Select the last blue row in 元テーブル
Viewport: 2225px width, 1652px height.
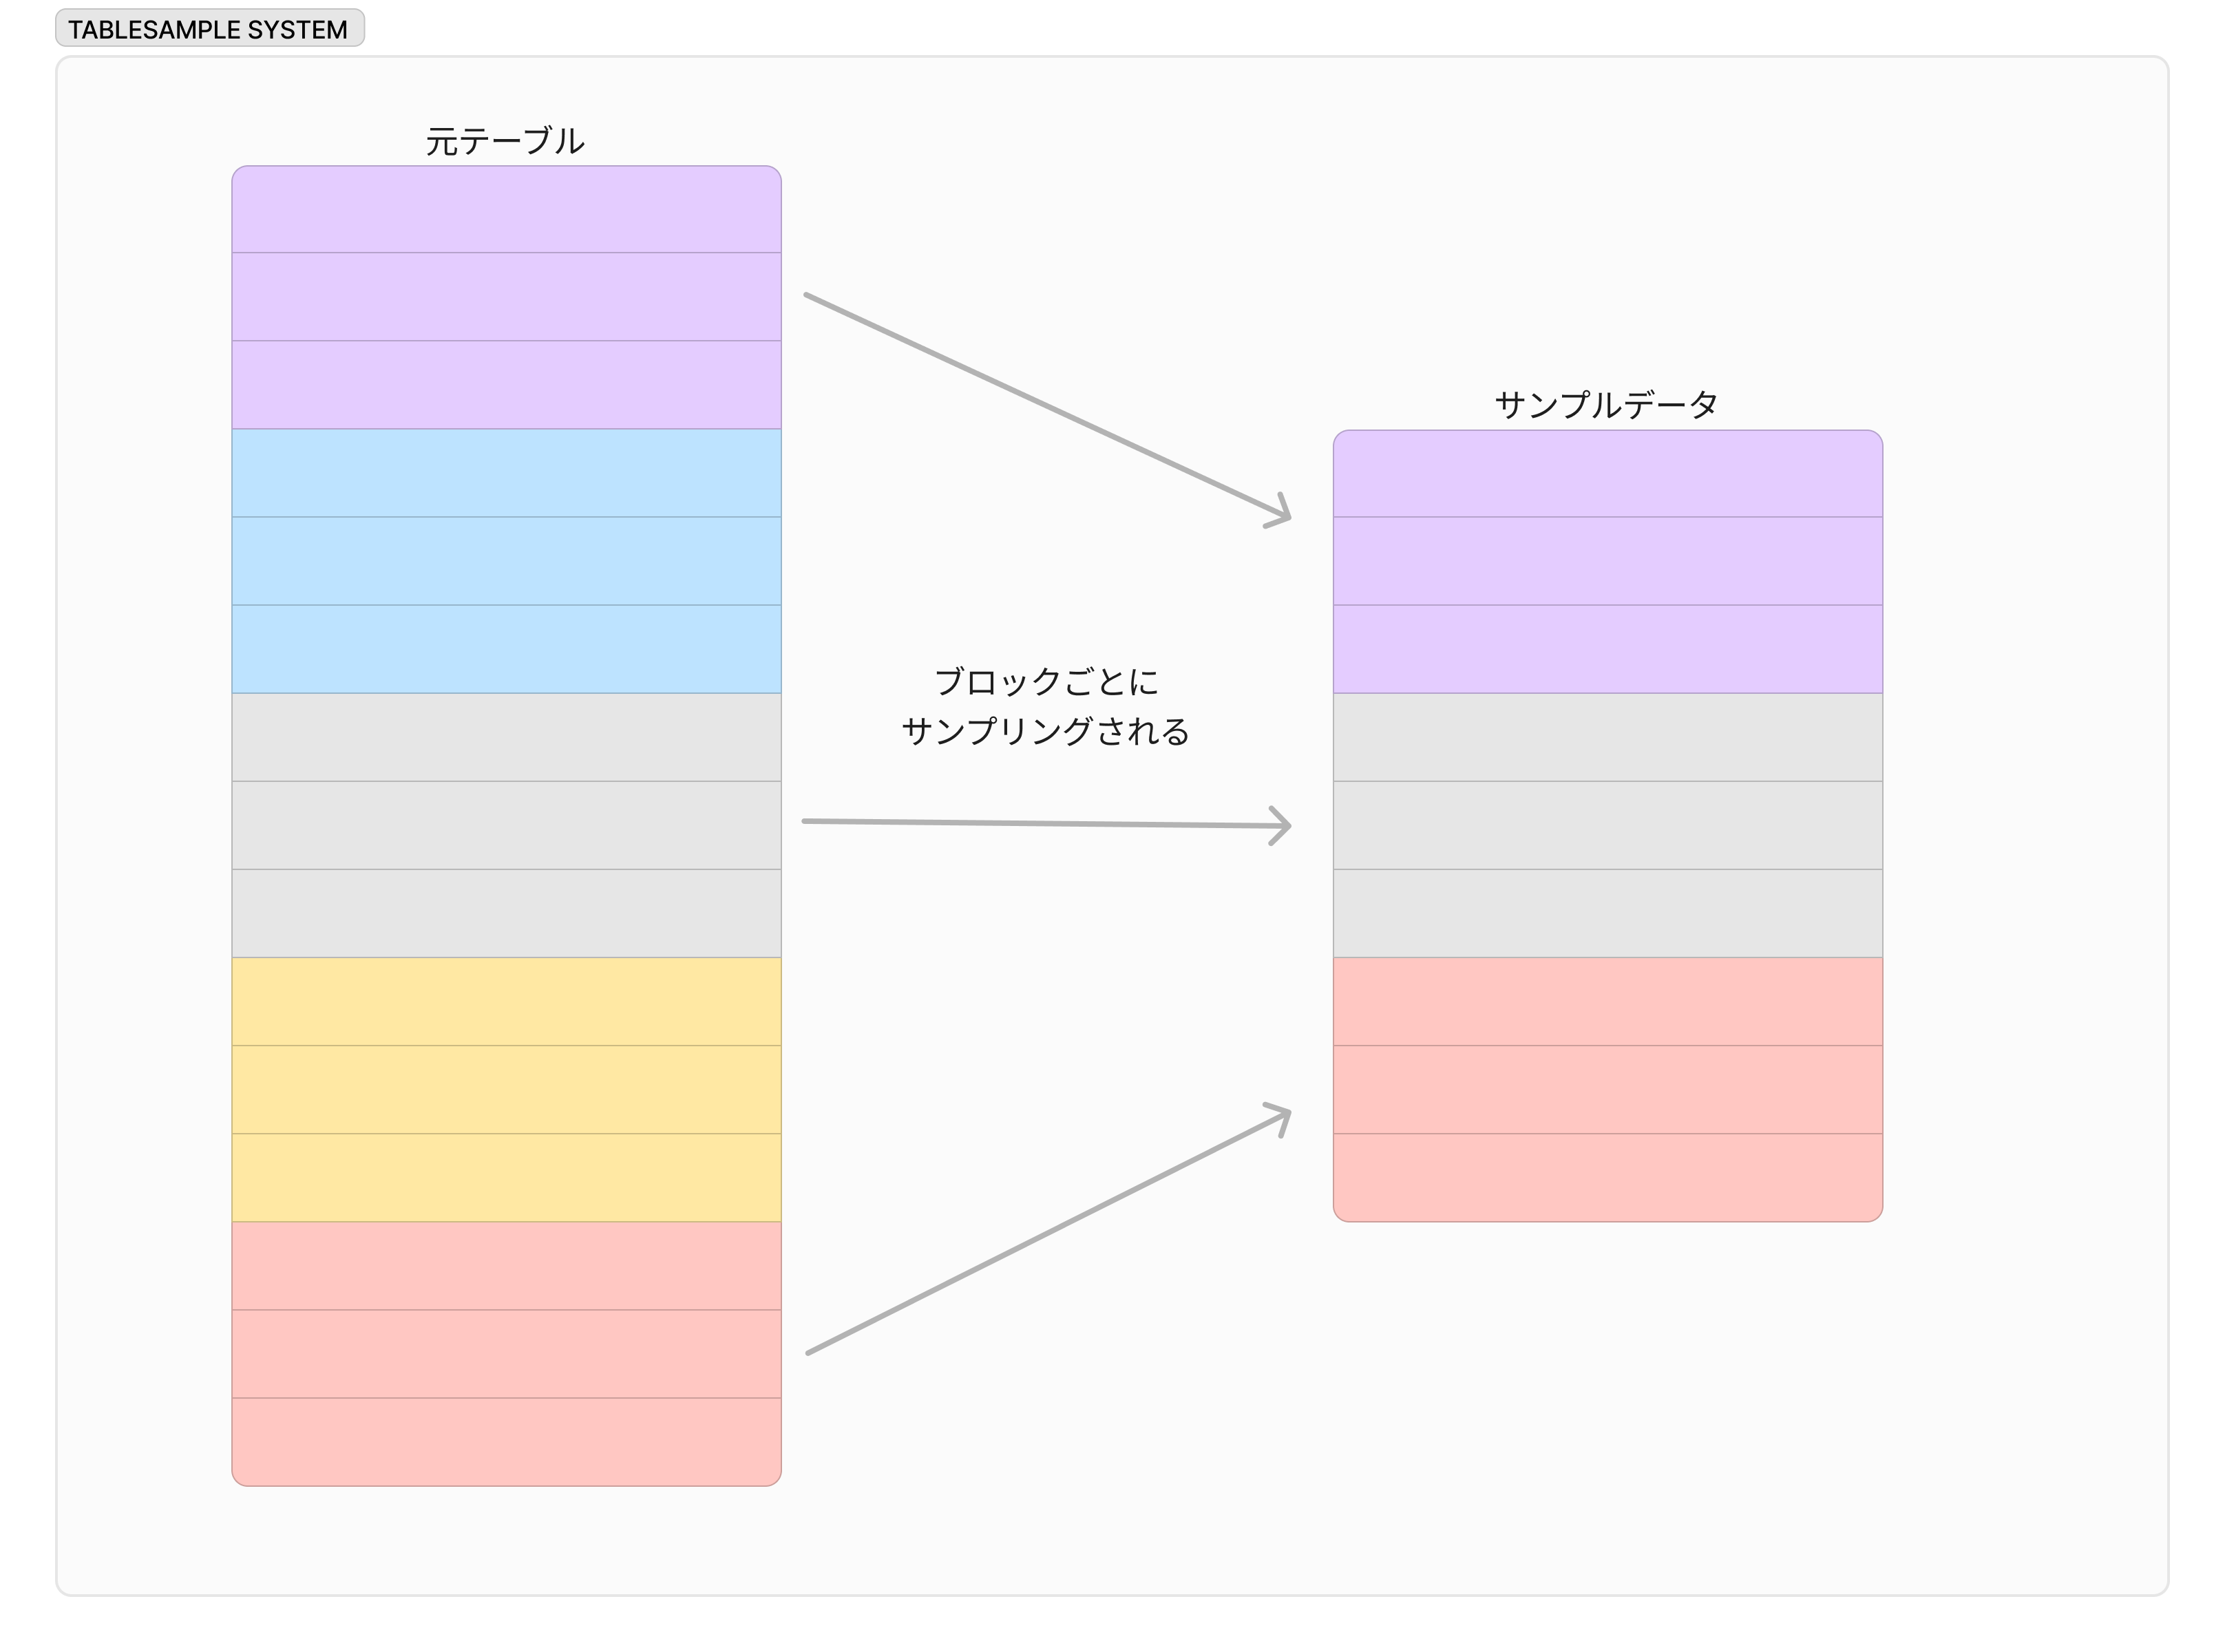pos(506,649)
